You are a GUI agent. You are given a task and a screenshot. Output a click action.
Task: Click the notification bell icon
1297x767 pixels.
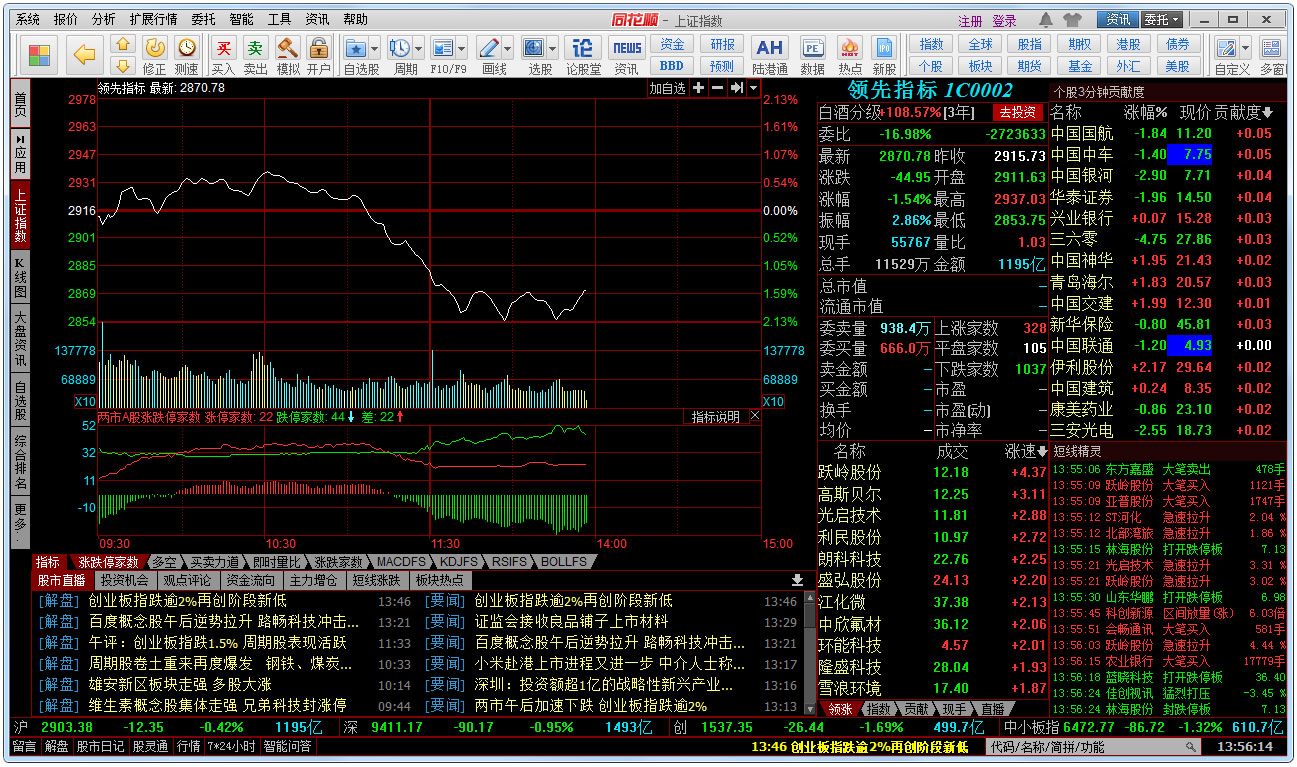click(x=1046, y=19)
